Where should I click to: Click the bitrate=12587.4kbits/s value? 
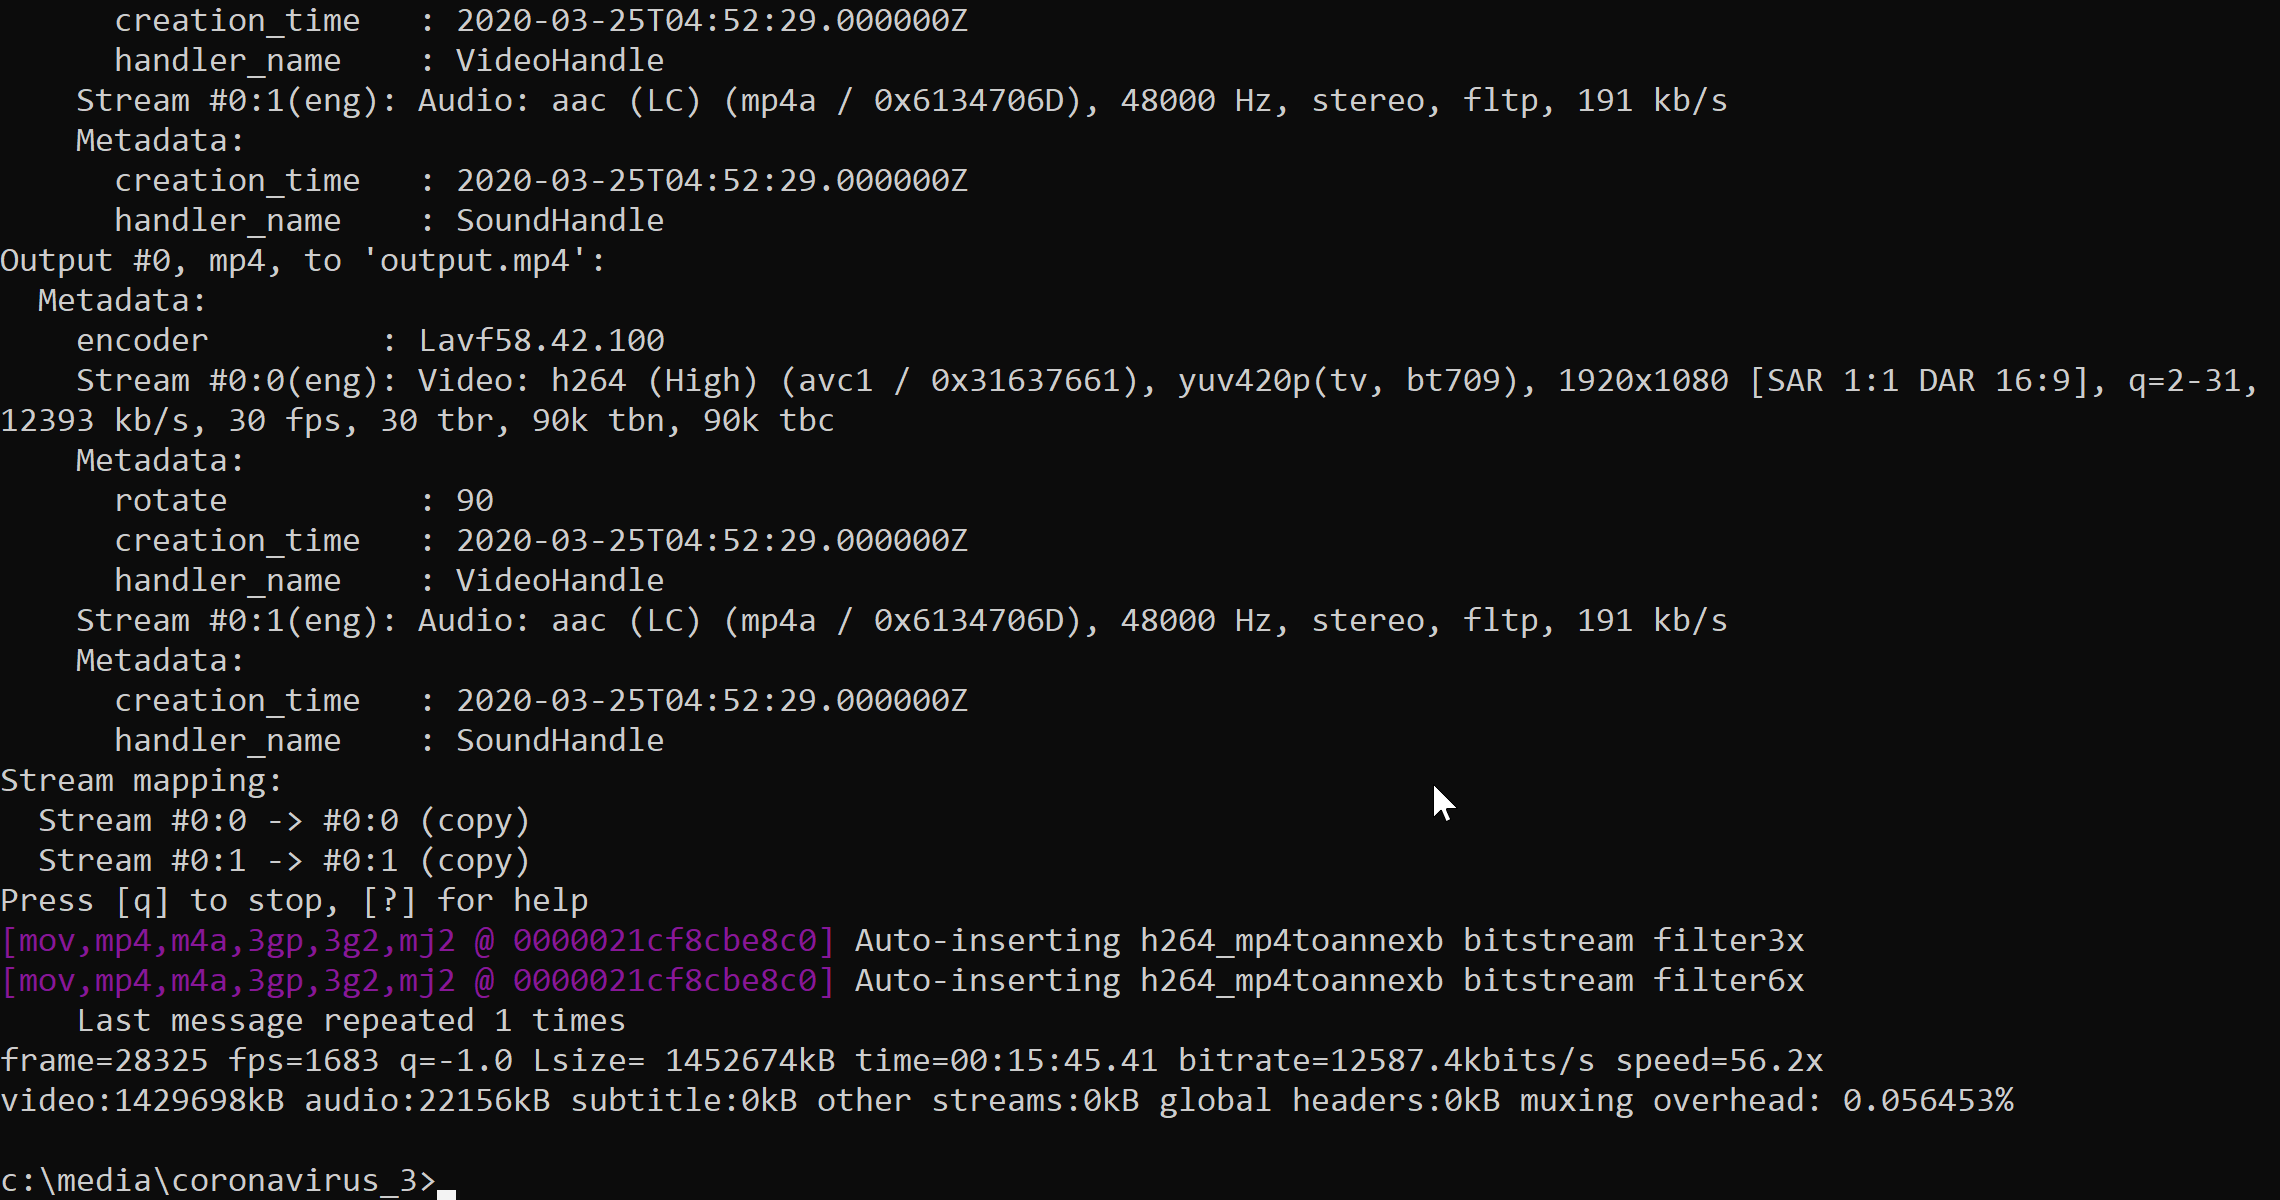[x=1386, y=1061]
